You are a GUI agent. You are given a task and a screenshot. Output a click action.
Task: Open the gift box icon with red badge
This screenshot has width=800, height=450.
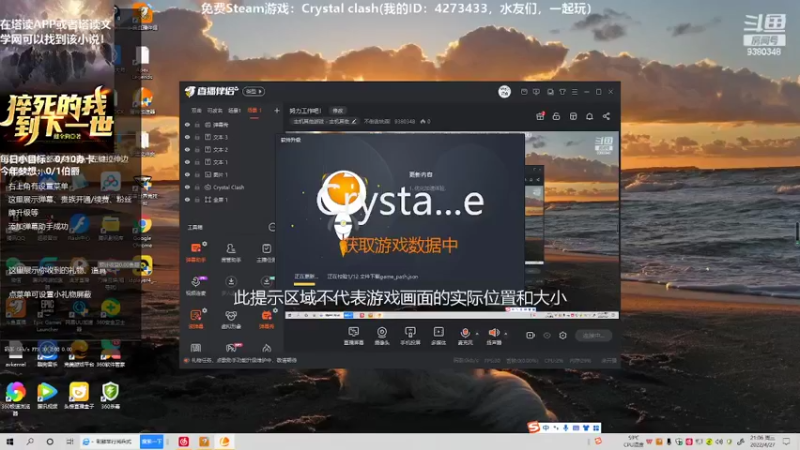tap(540, 116)
